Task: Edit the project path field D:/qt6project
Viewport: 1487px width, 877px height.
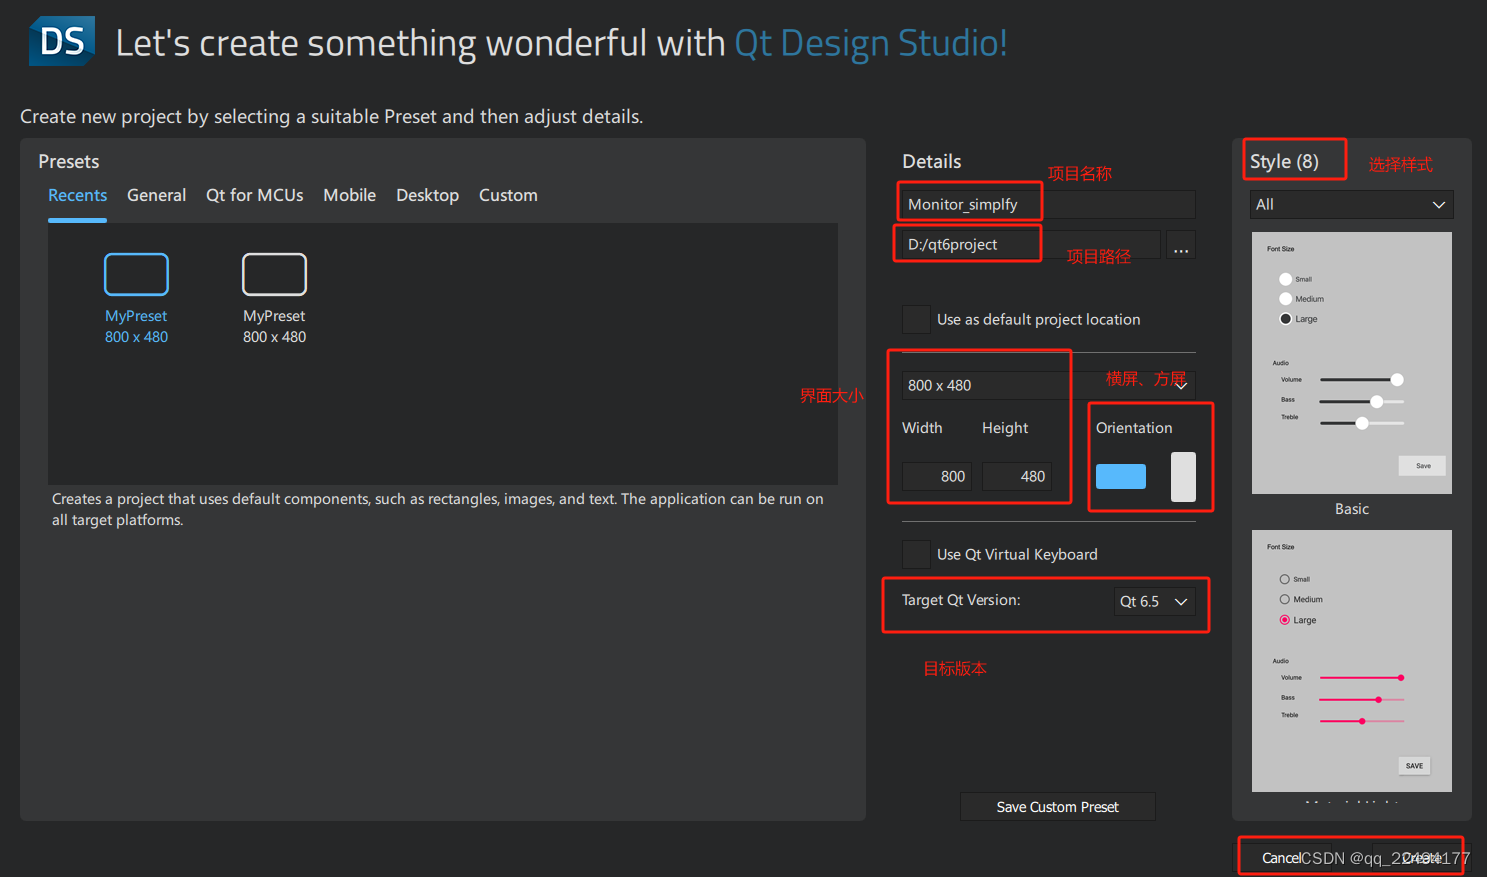Action: pos(1032,245)
